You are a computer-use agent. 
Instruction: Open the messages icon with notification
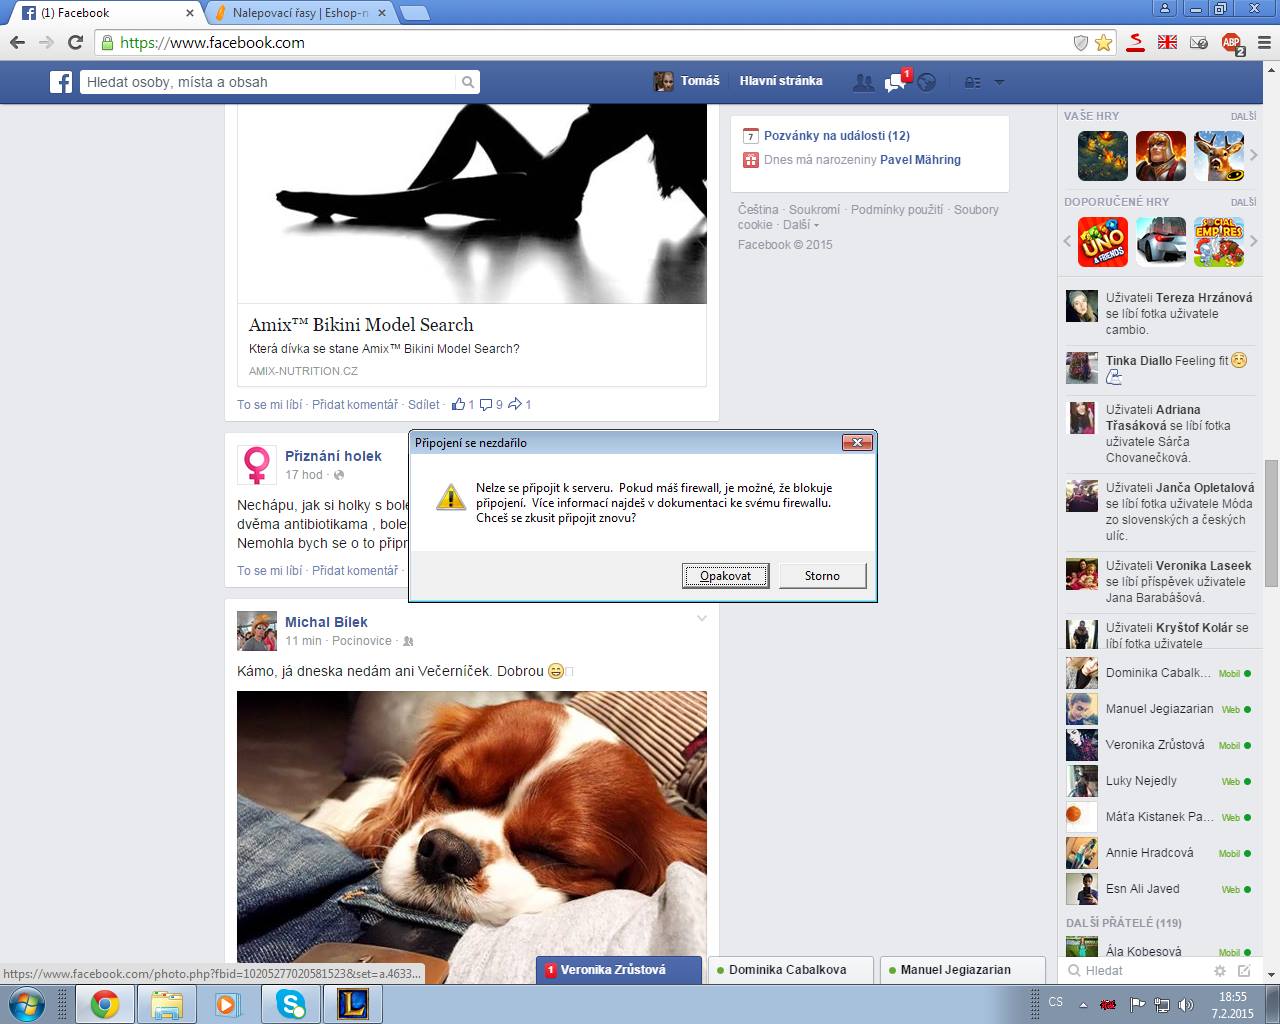point(894,83)
